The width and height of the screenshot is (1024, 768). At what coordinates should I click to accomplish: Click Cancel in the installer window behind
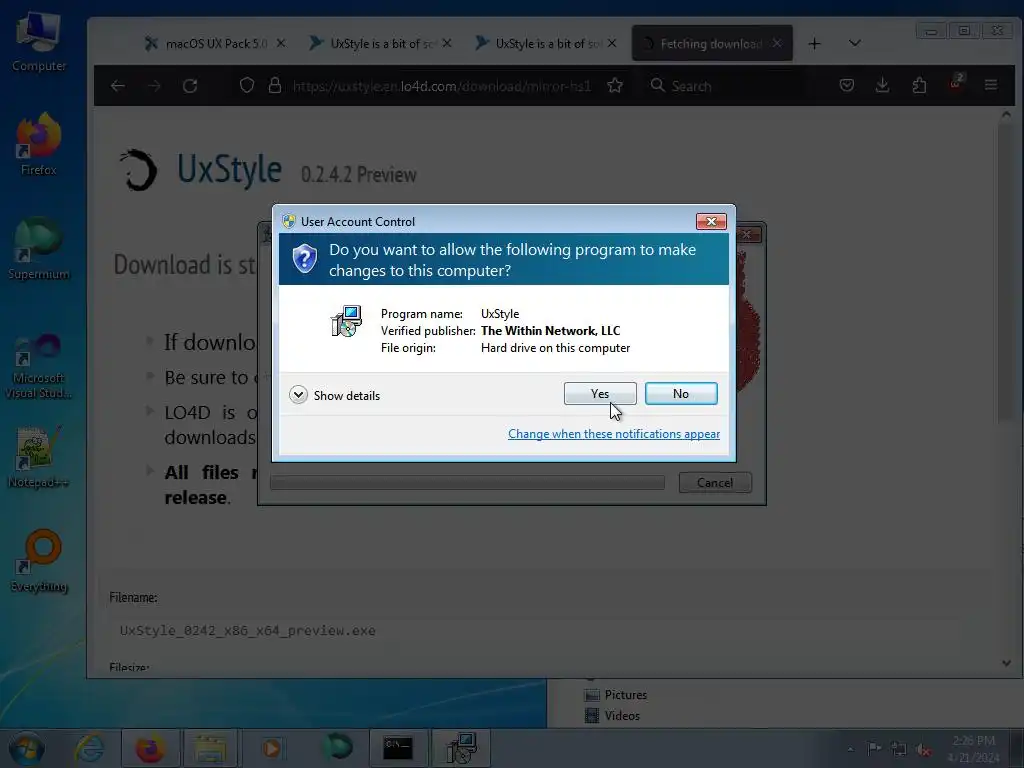click(715, 483)
